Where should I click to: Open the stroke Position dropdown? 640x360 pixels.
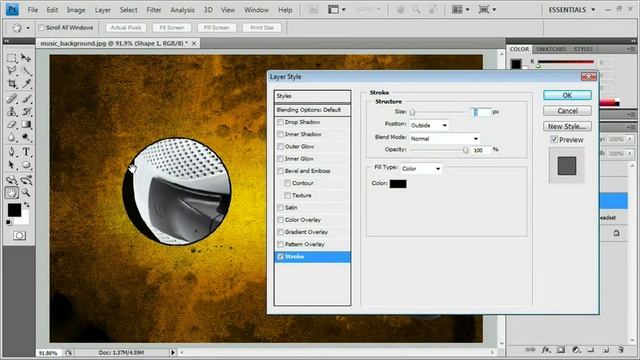point(429,125)
